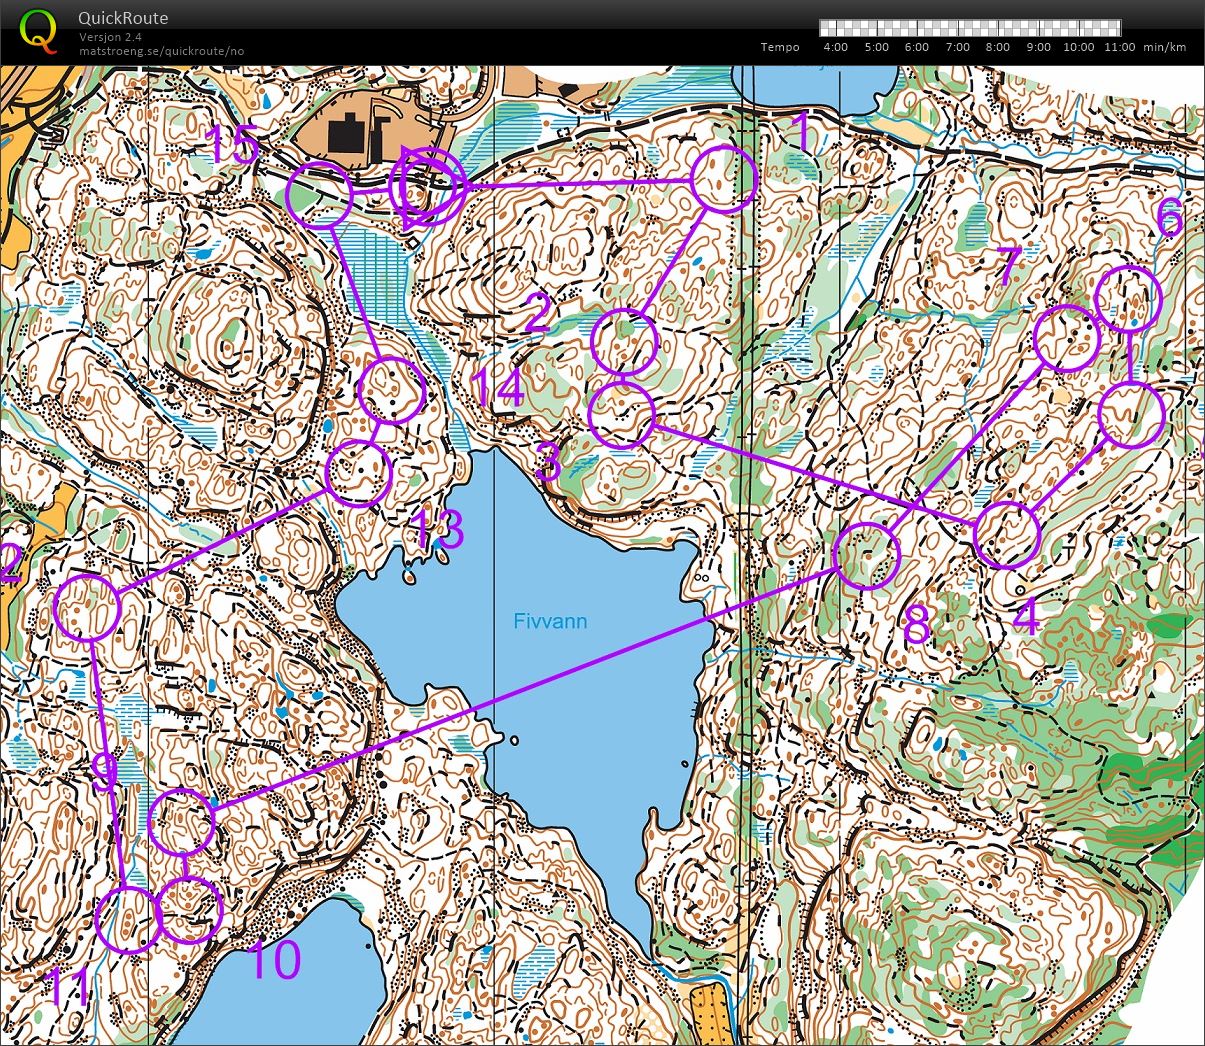Click the purple control number 7
This screenshot has height=1046, width=1205.
point(1007,266)
